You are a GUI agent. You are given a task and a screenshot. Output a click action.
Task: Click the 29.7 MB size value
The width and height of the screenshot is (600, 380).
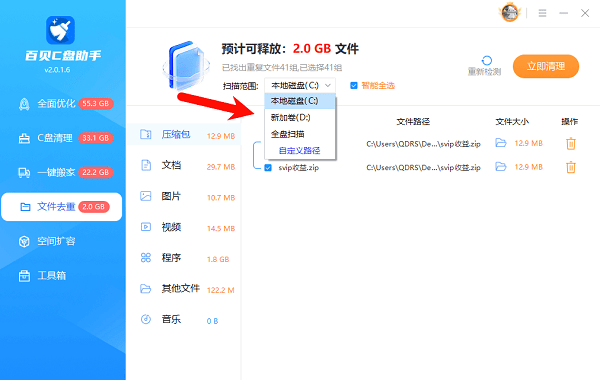click(221, 167)
